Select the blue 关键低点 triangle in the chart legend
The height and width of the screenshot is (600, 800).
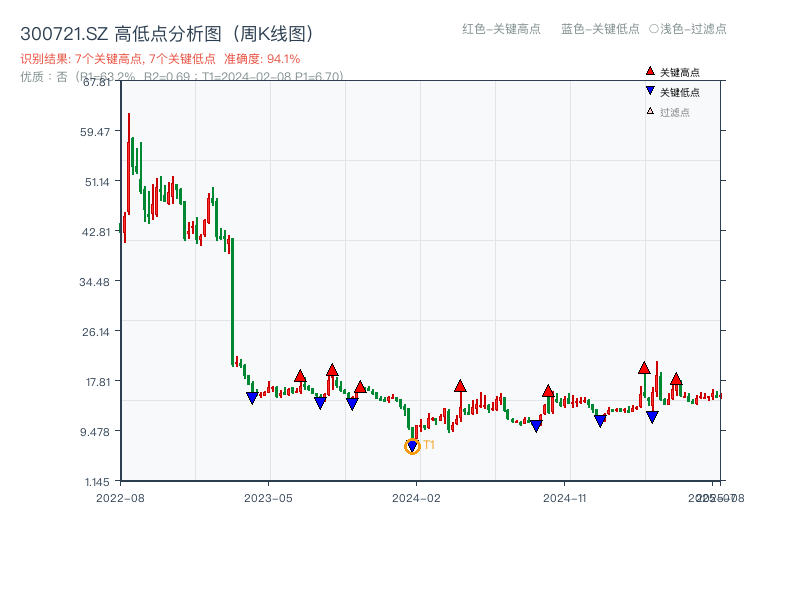649,92
